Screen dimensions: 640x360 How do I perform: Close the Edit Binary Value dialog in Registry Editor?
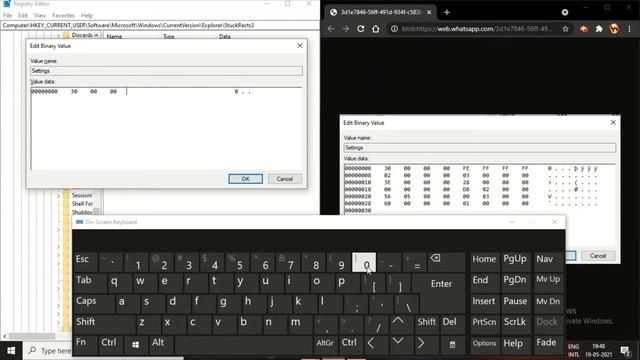point(300,46)
